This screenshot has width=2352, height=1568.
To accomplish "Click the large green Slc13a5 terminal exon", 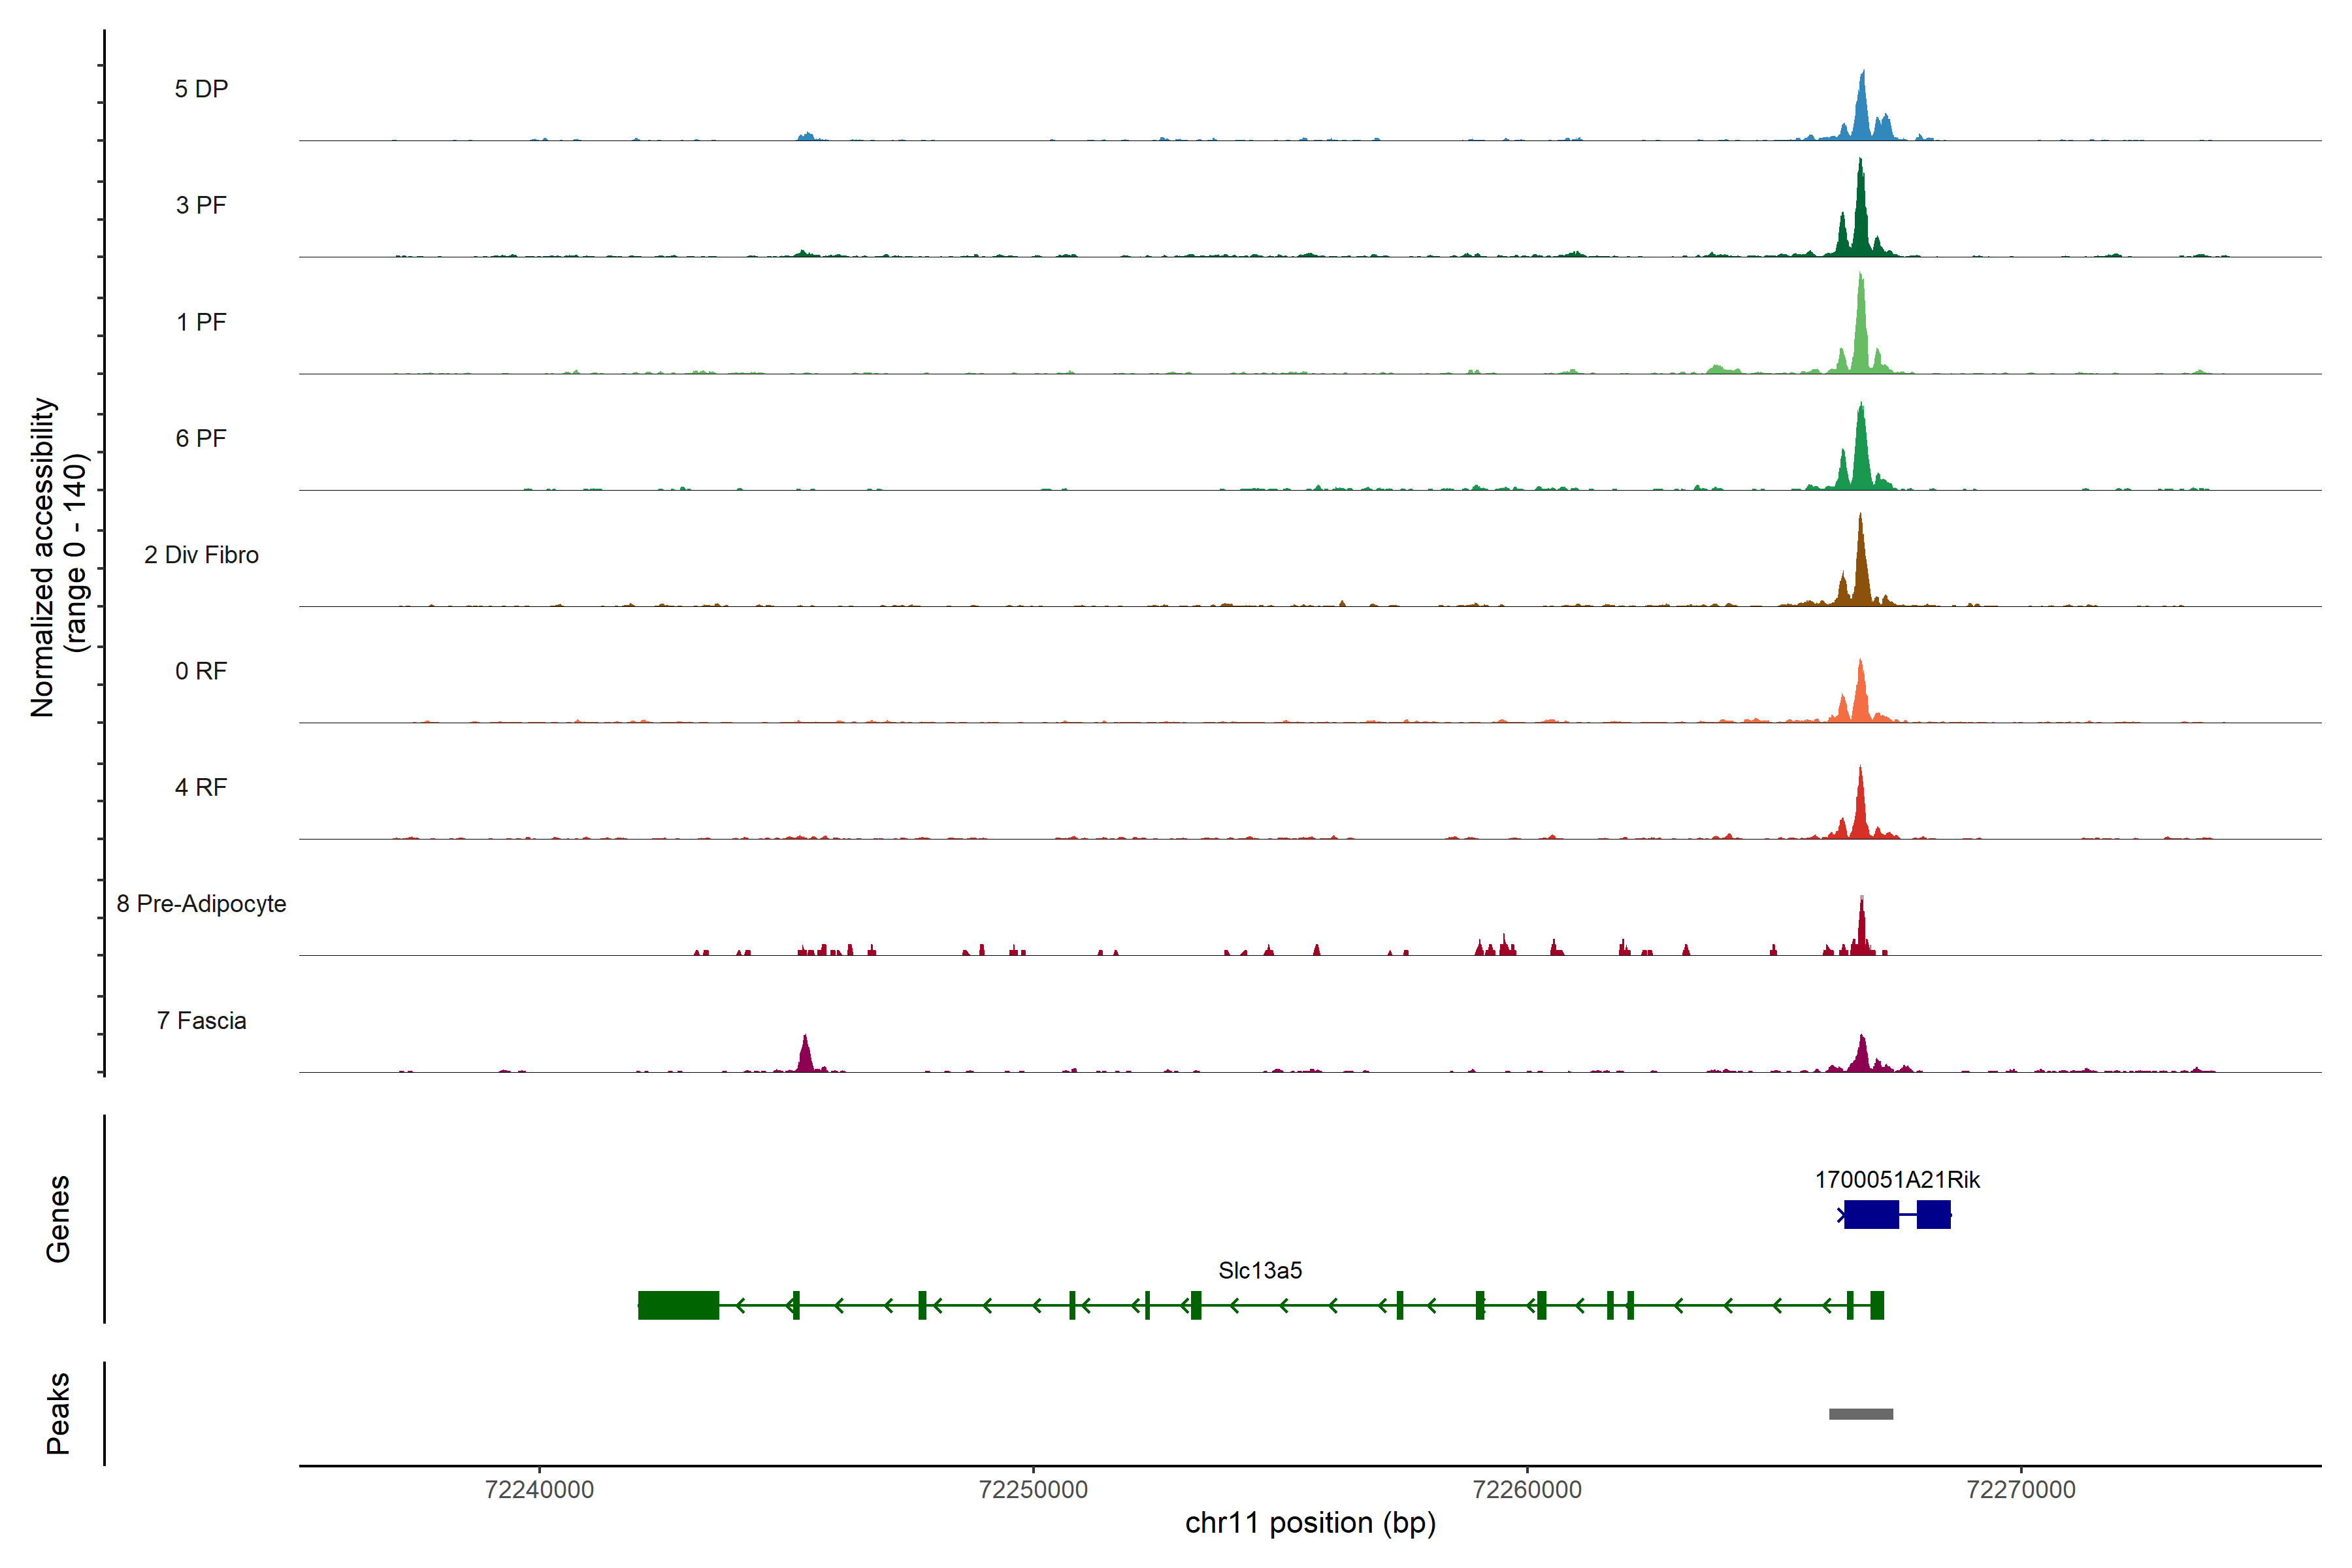I will coord(678,1305).
